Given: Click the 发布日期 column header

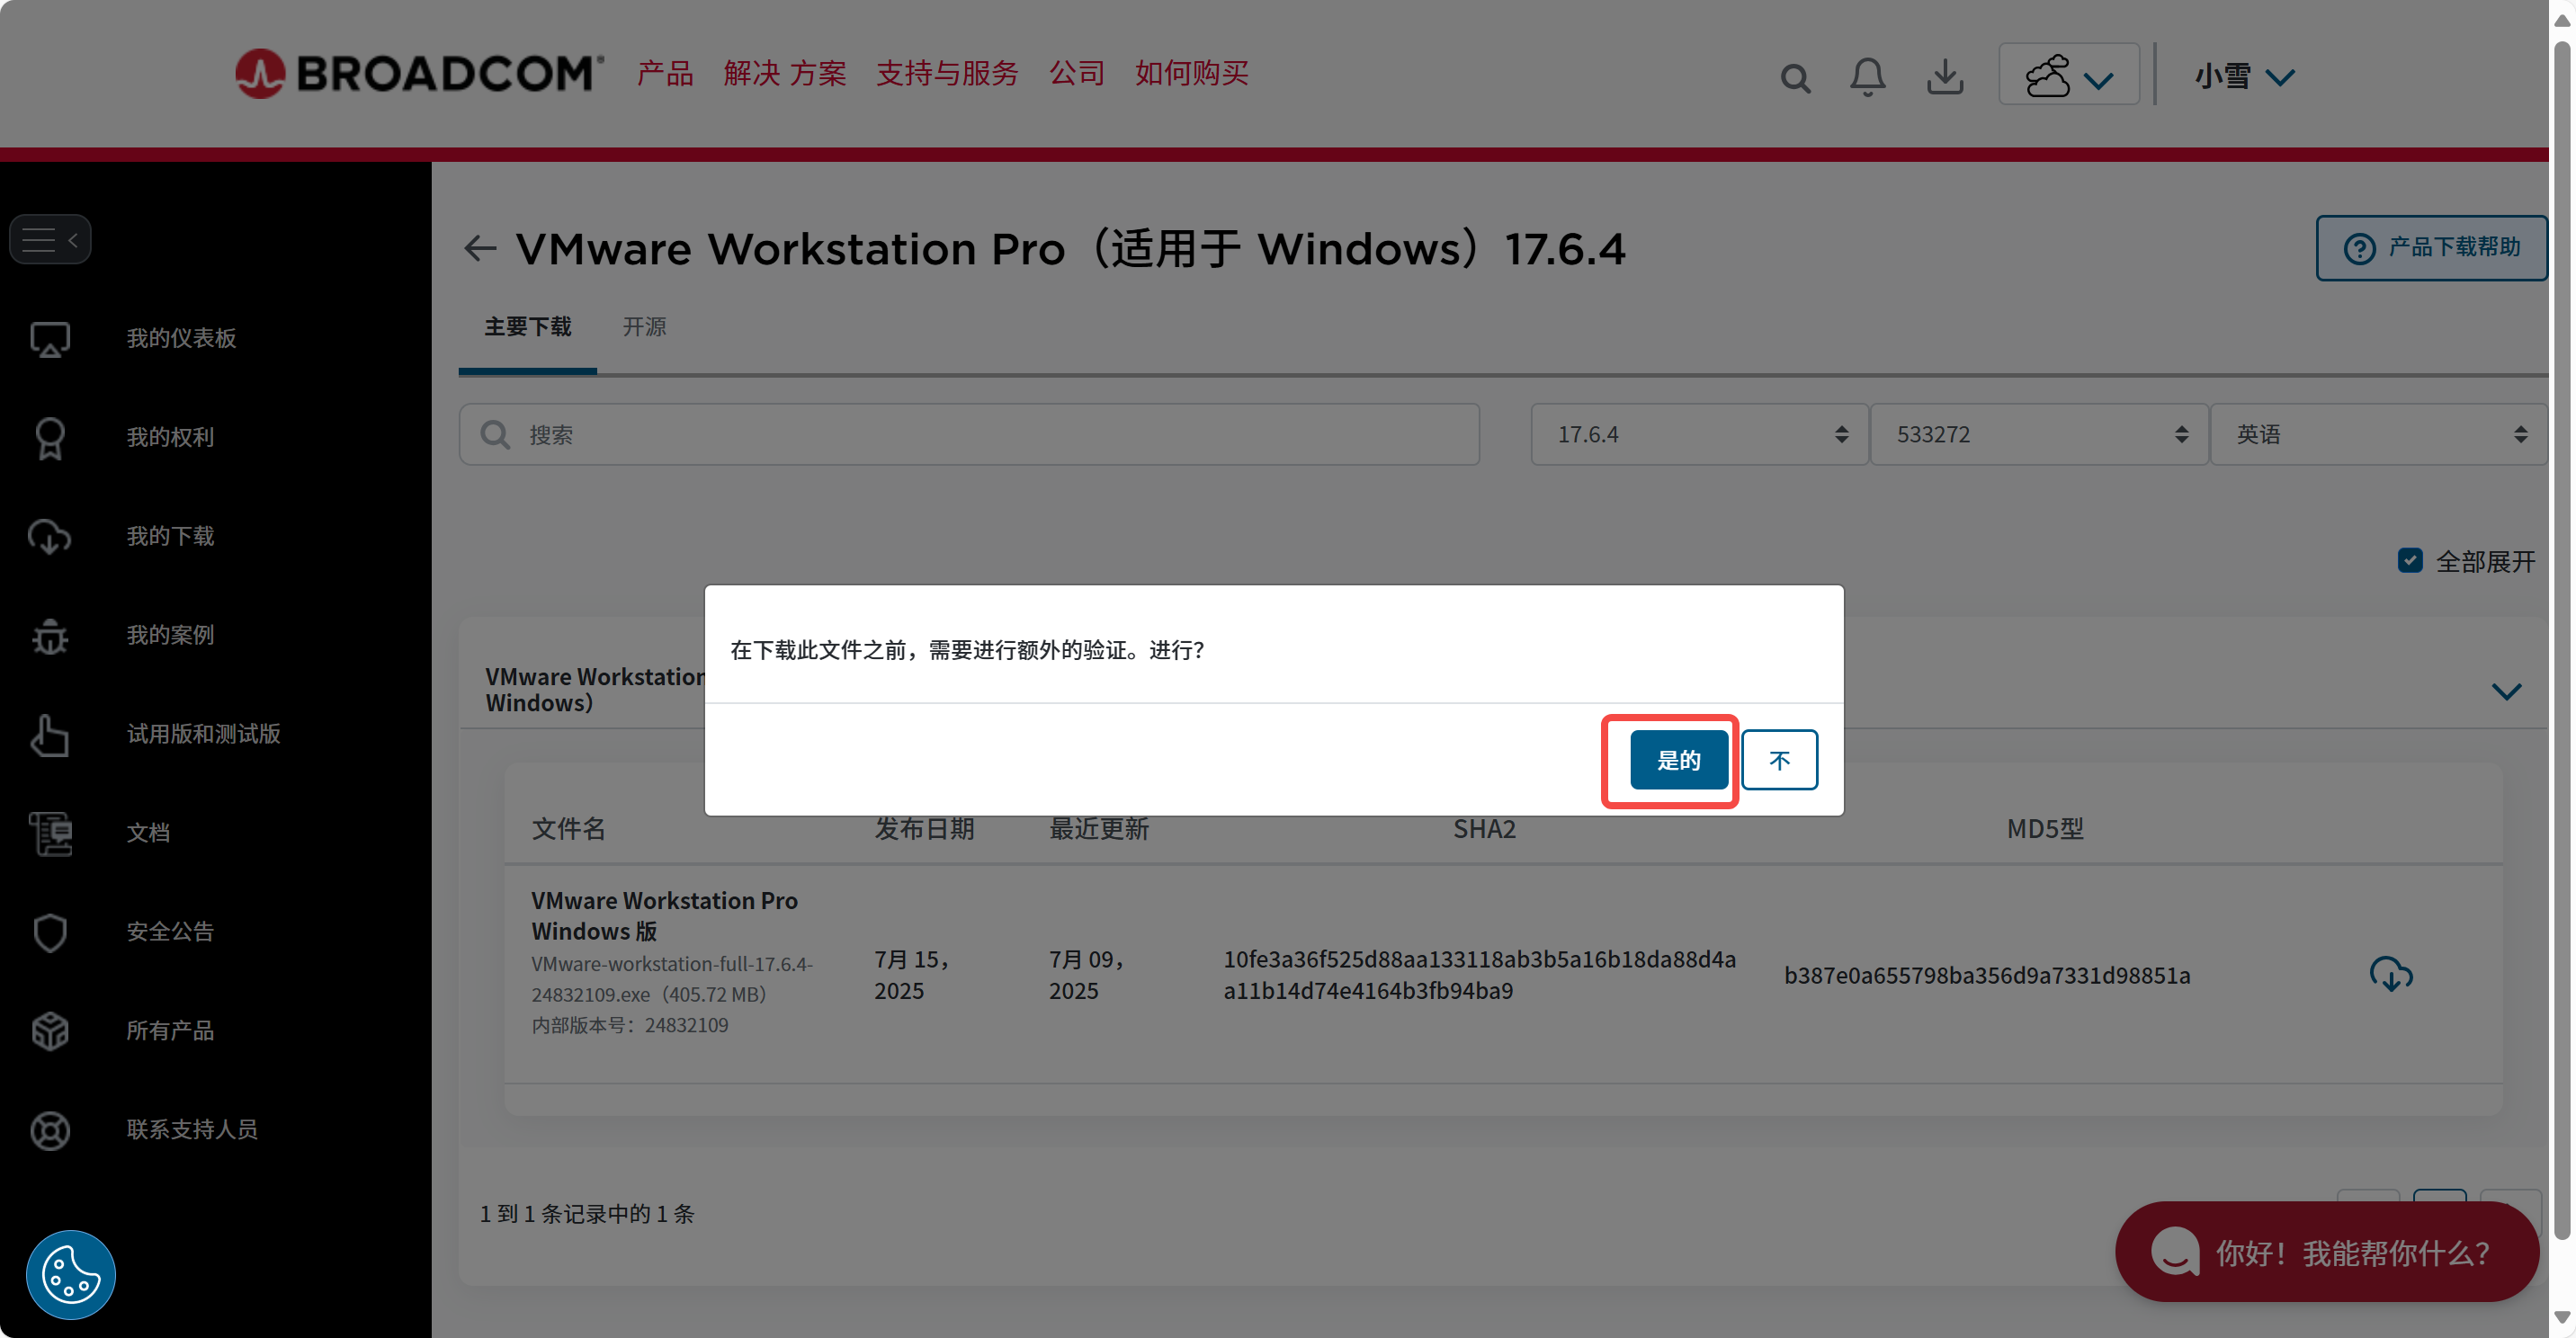Looking at the screenshot, I should tap(924, 828).
